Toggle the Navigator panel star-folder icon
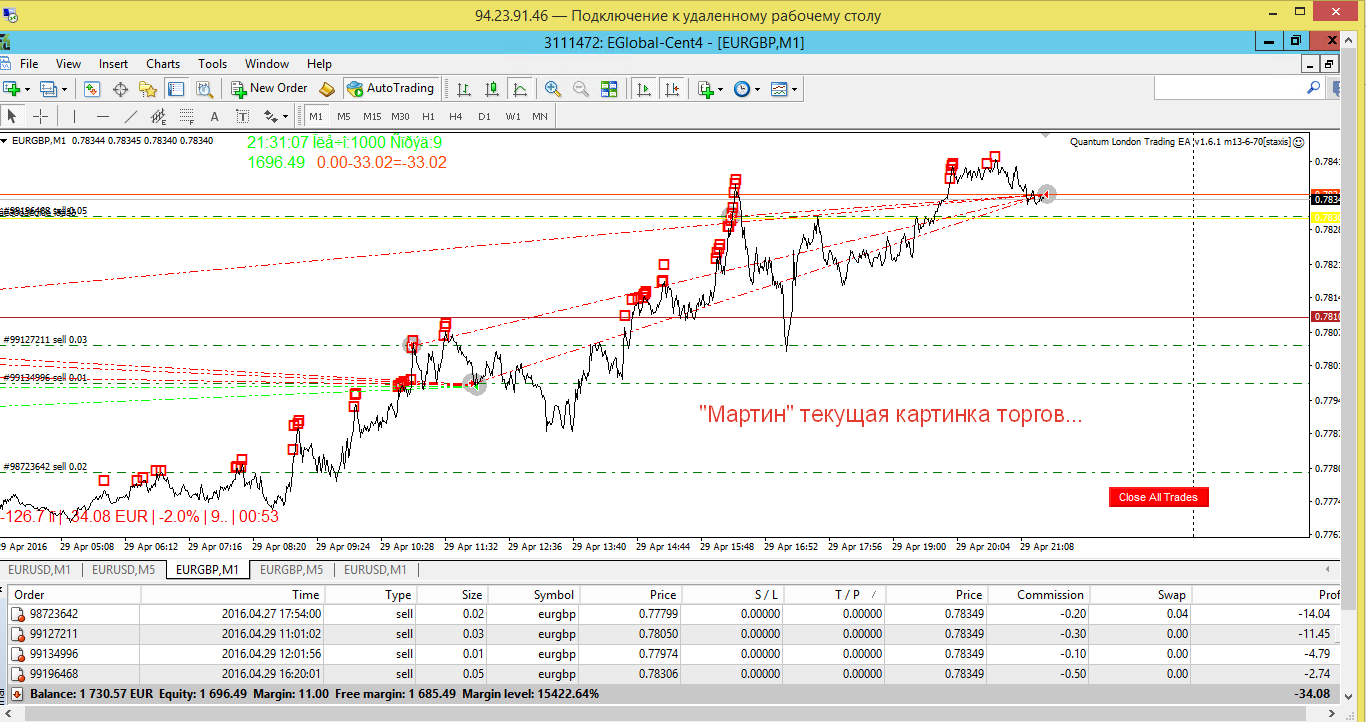The width and height of the screenshot is (1366, 722). coord(148,89)
